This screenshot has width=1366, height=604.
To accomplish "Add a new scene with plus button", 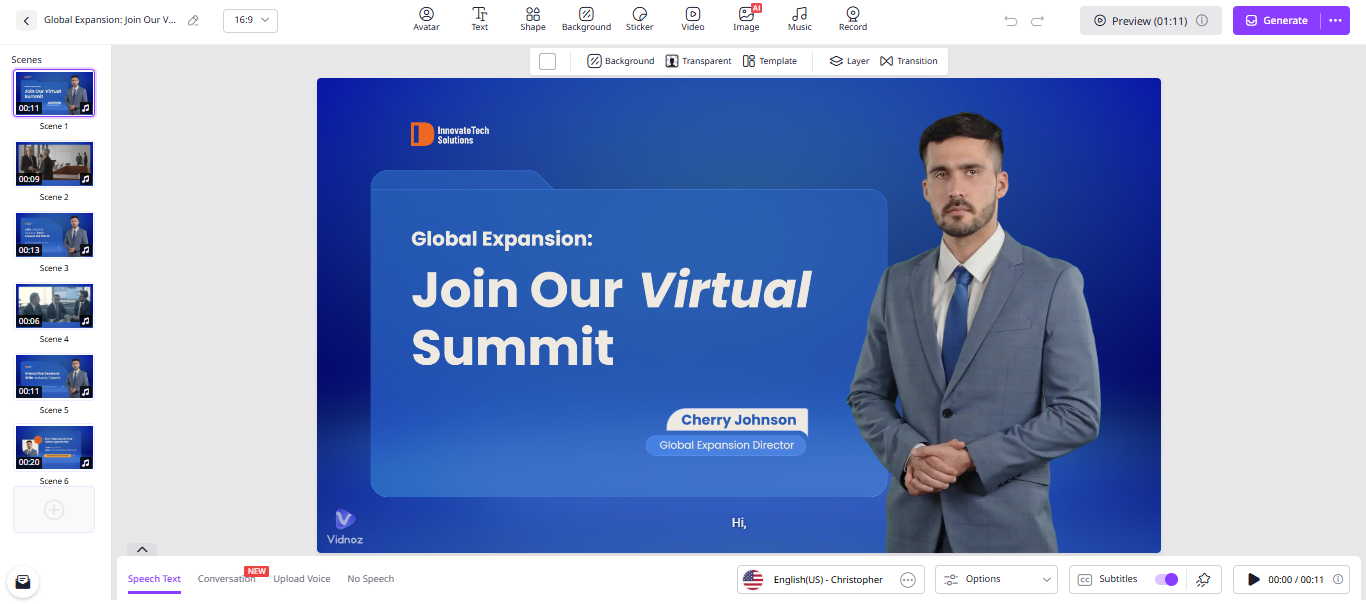I will pos(54,510).
